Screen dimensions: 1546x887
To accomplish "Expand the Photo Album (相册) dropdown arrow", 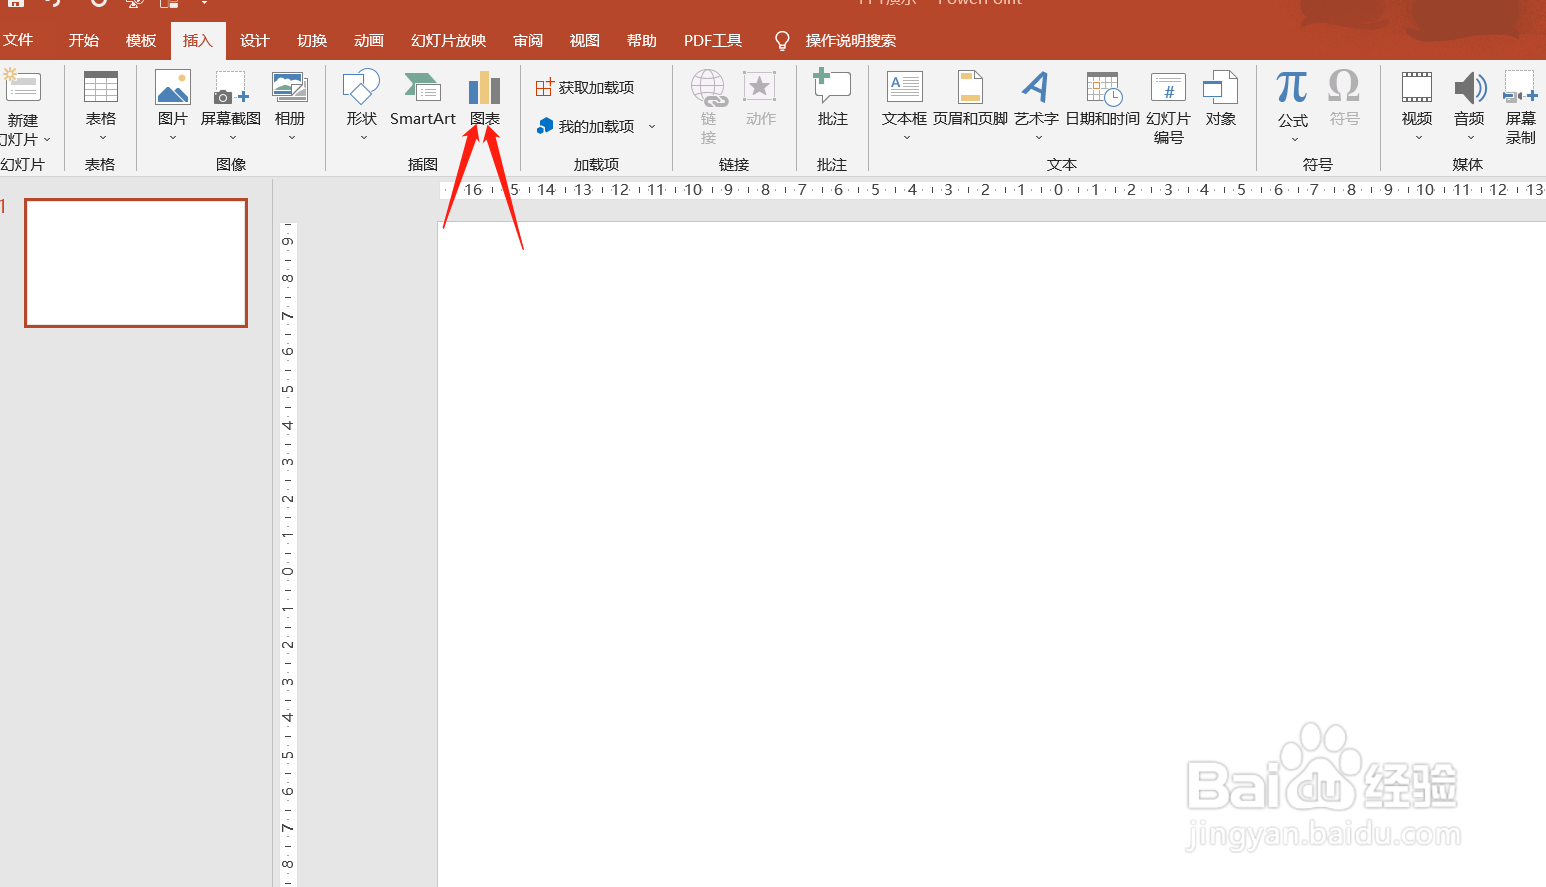I will [x=291, y=138].
